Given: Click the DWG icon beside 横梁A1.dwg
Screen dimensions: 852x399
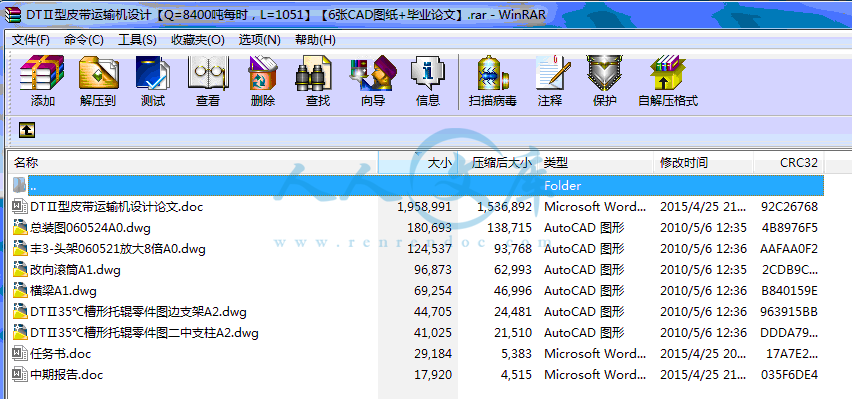Looking at the screenshot, I should (x=20, y=290).
